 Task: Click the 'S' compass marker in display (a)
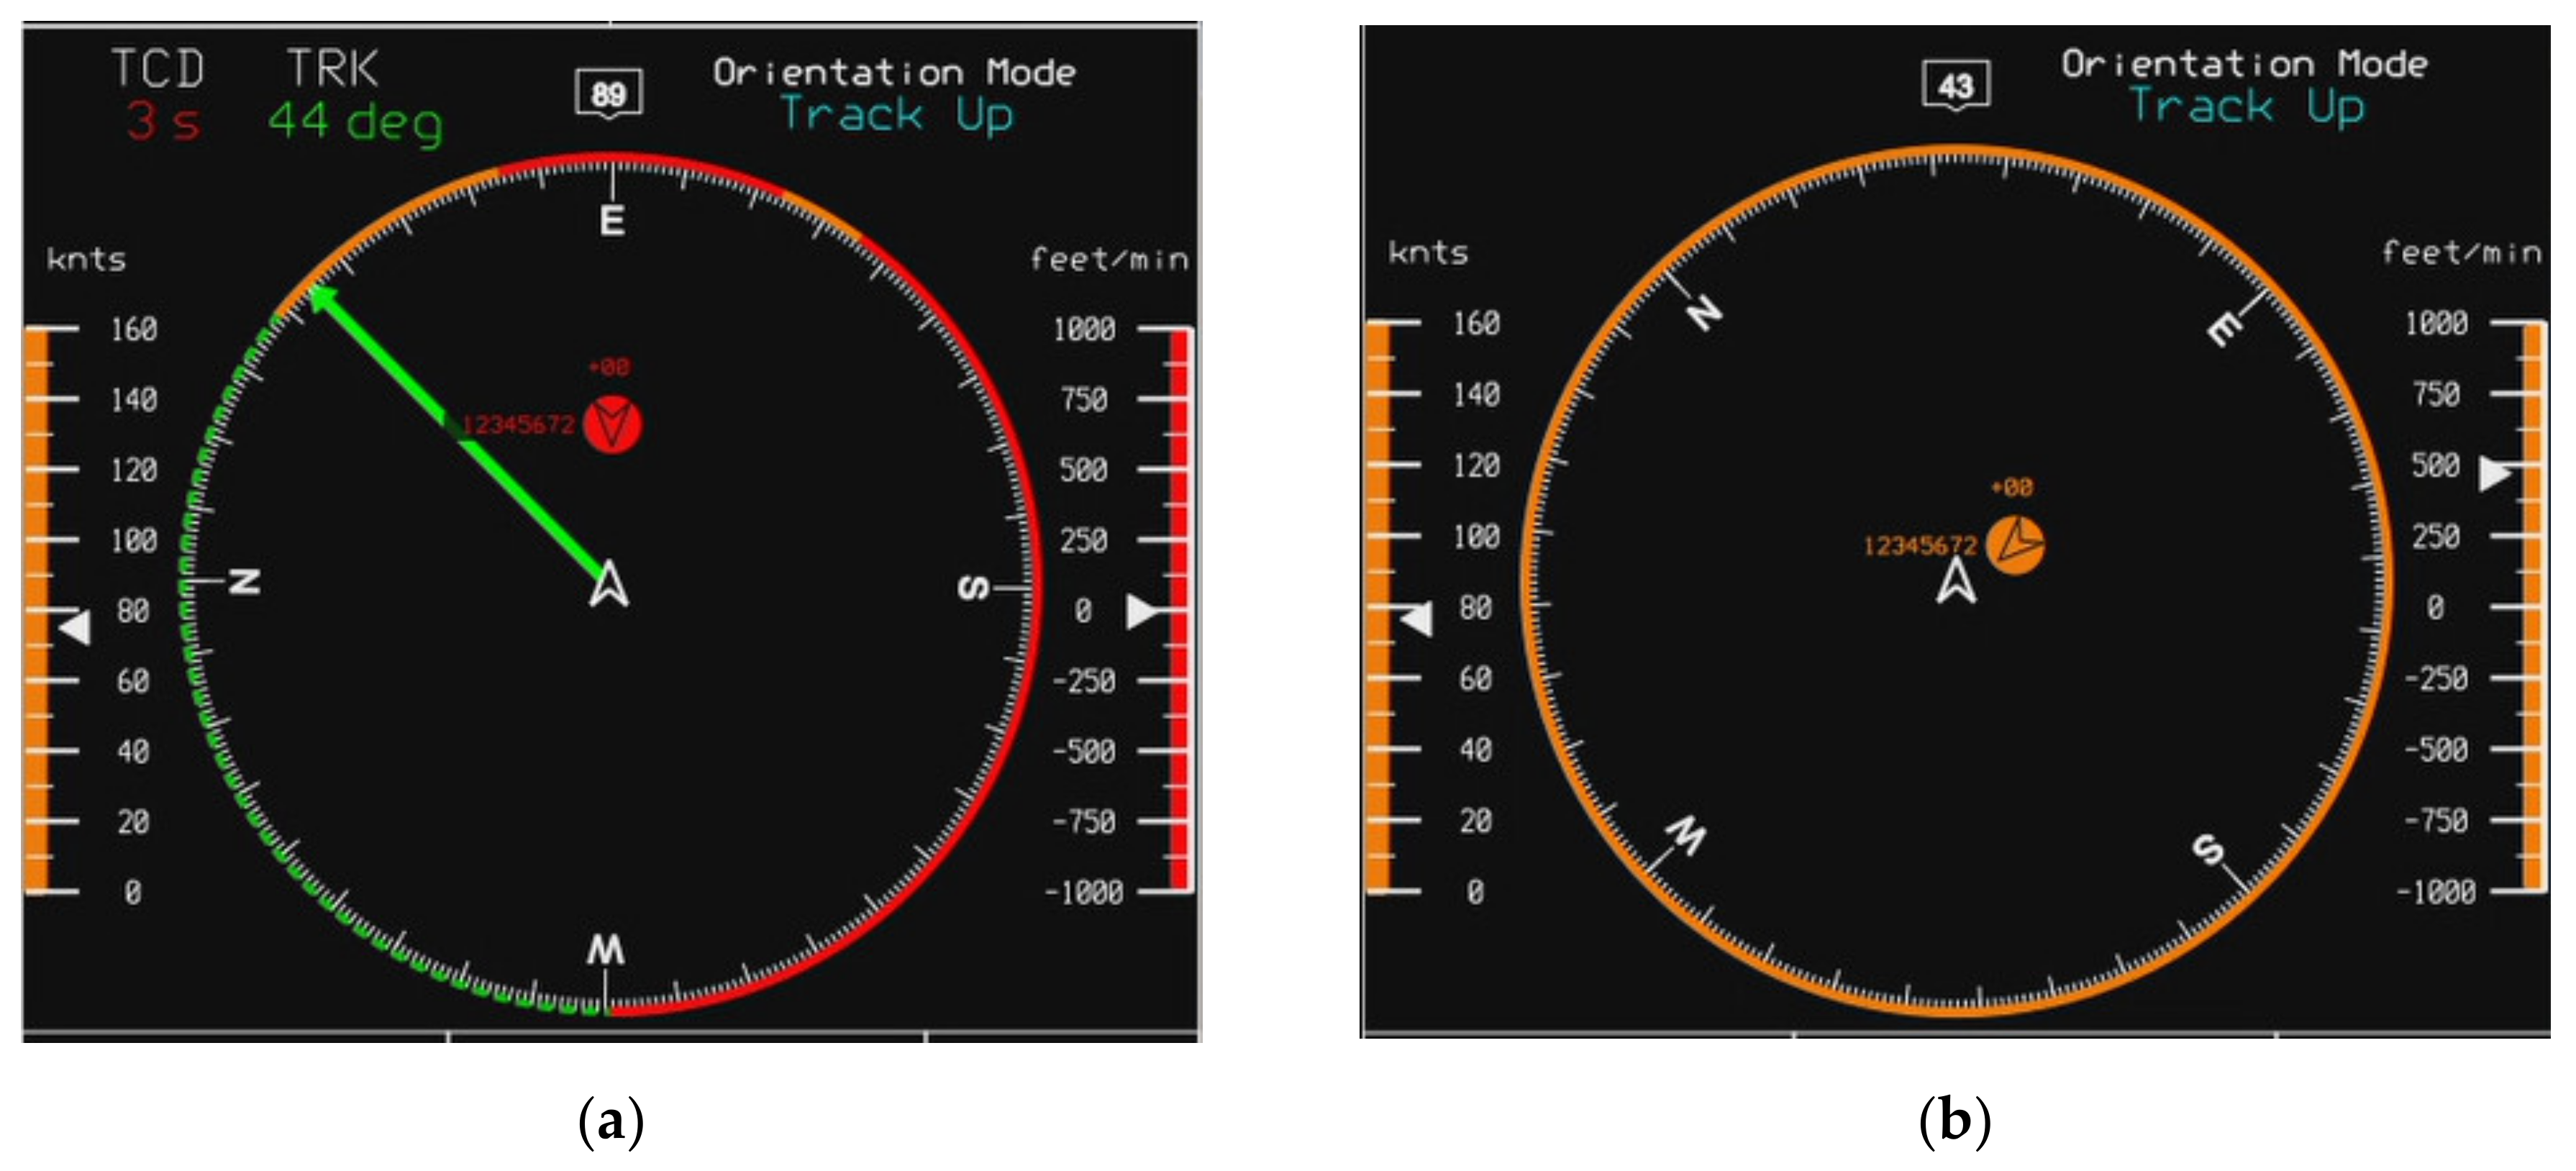974,587
